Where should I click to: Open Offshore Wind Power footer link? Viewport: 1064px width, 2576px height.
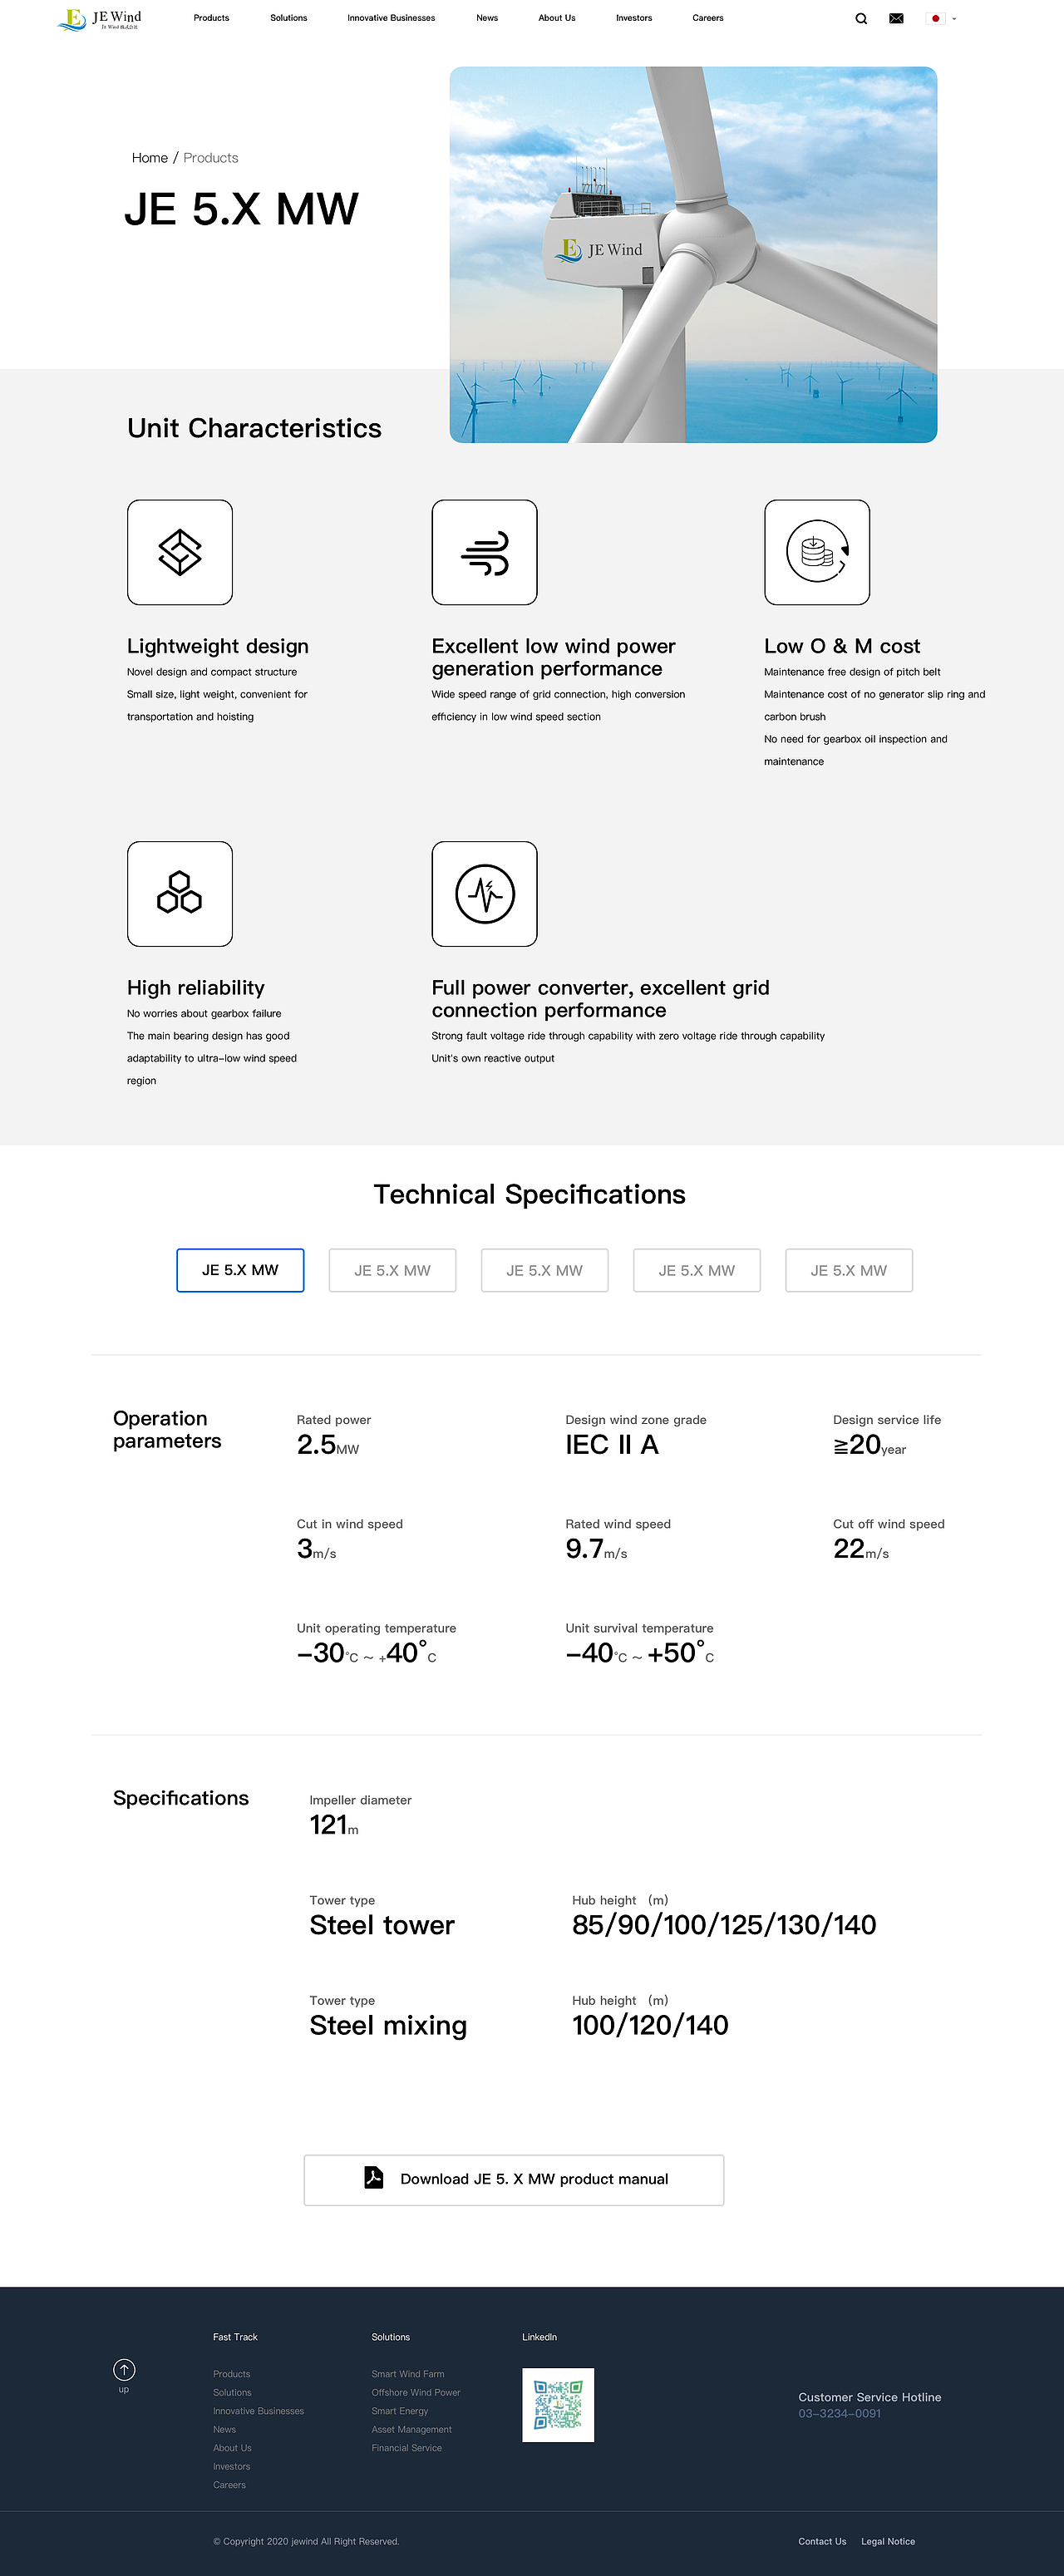click(416, 2392)
